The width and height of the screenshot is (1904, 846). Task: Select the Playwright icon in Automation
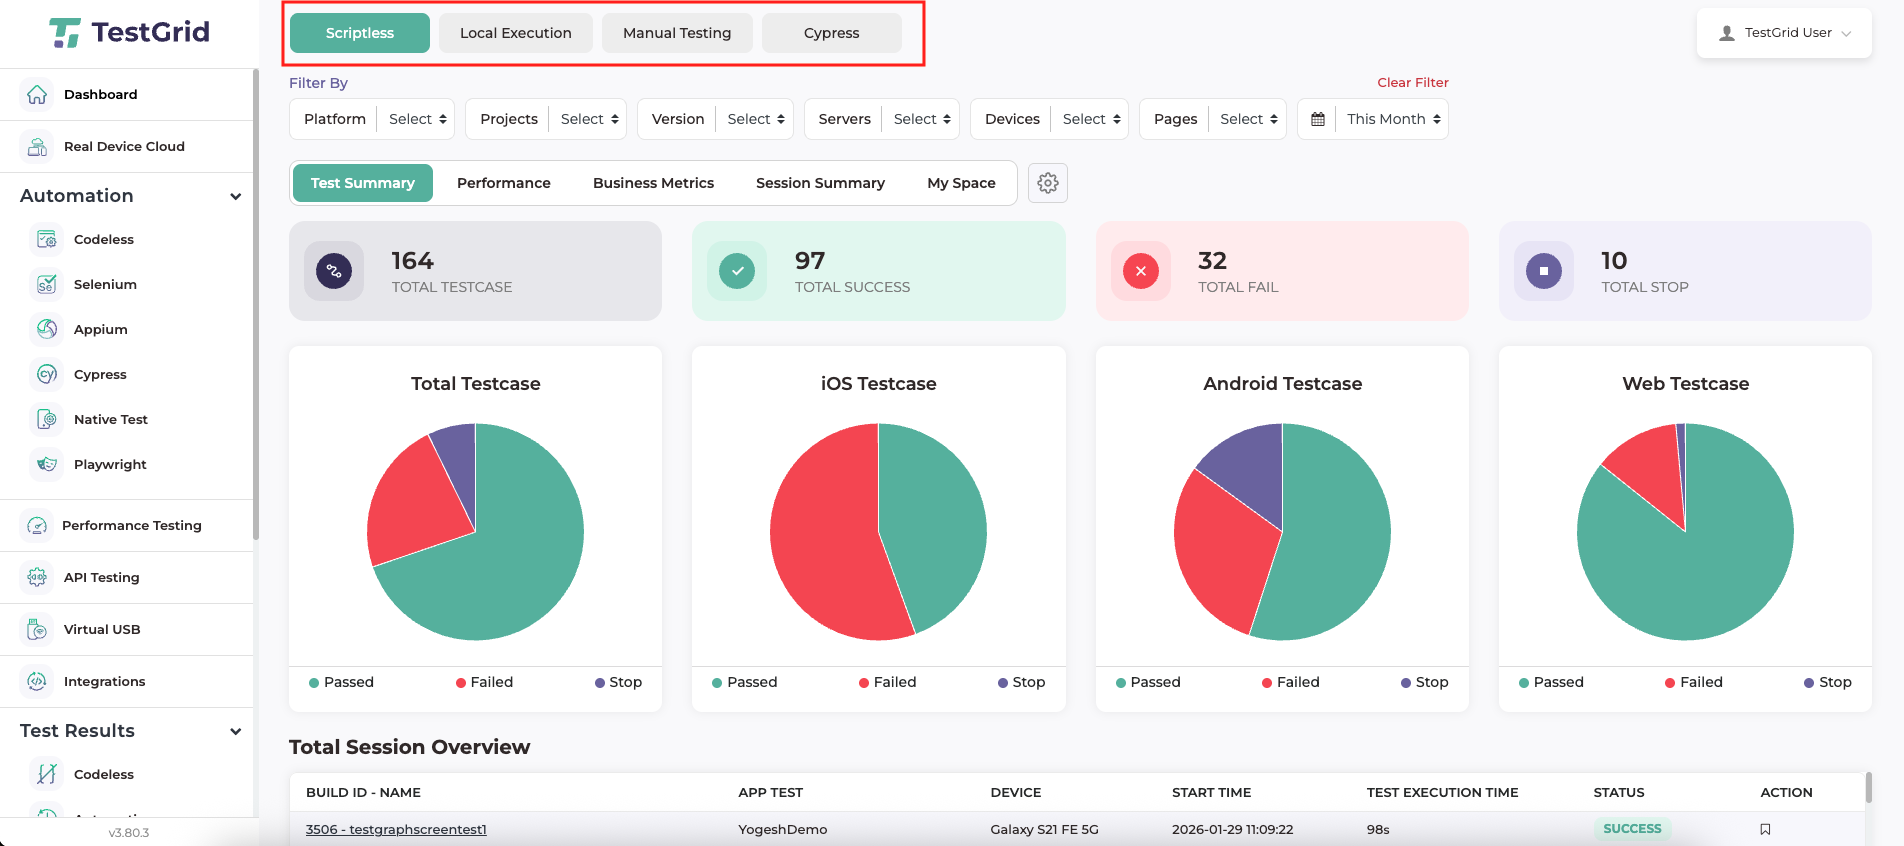[47, 465]
